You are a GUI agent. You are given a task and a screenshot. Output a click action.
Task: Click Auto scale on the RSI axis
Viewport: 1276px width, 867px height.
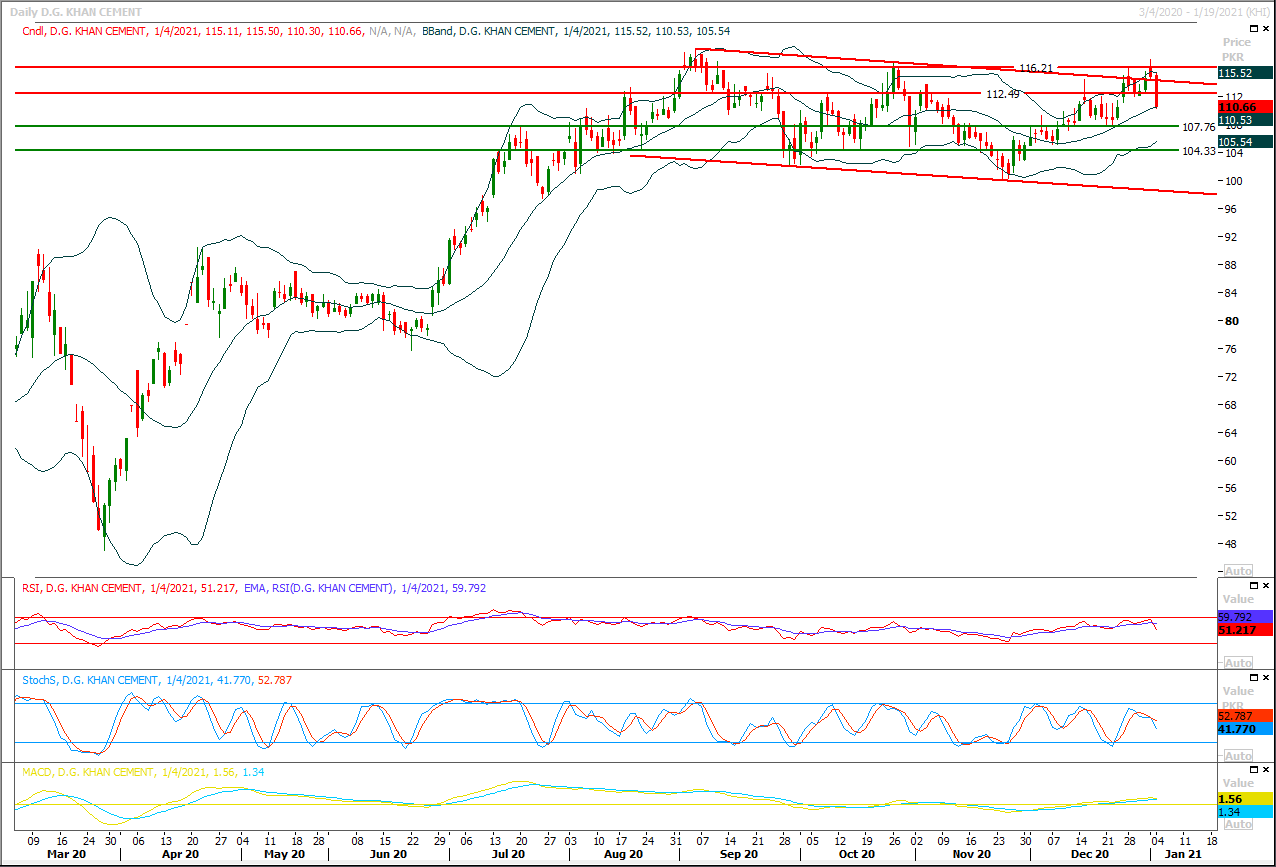point(1238,663)
